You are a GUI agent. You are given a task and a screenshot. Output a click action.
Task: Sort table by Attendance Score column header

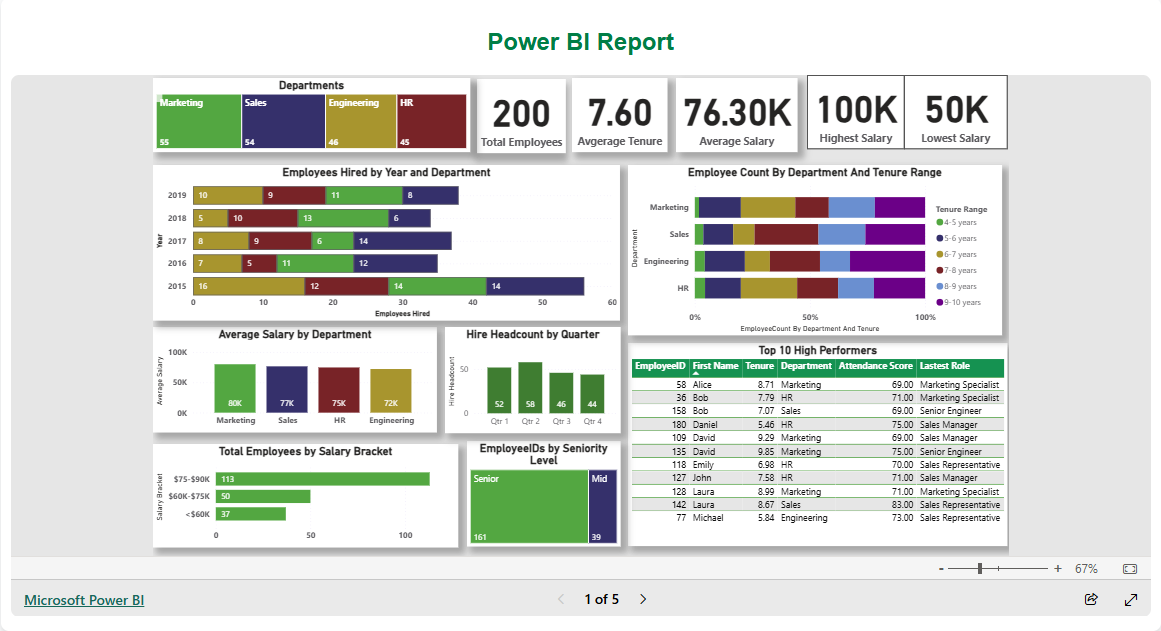(875, 367)
